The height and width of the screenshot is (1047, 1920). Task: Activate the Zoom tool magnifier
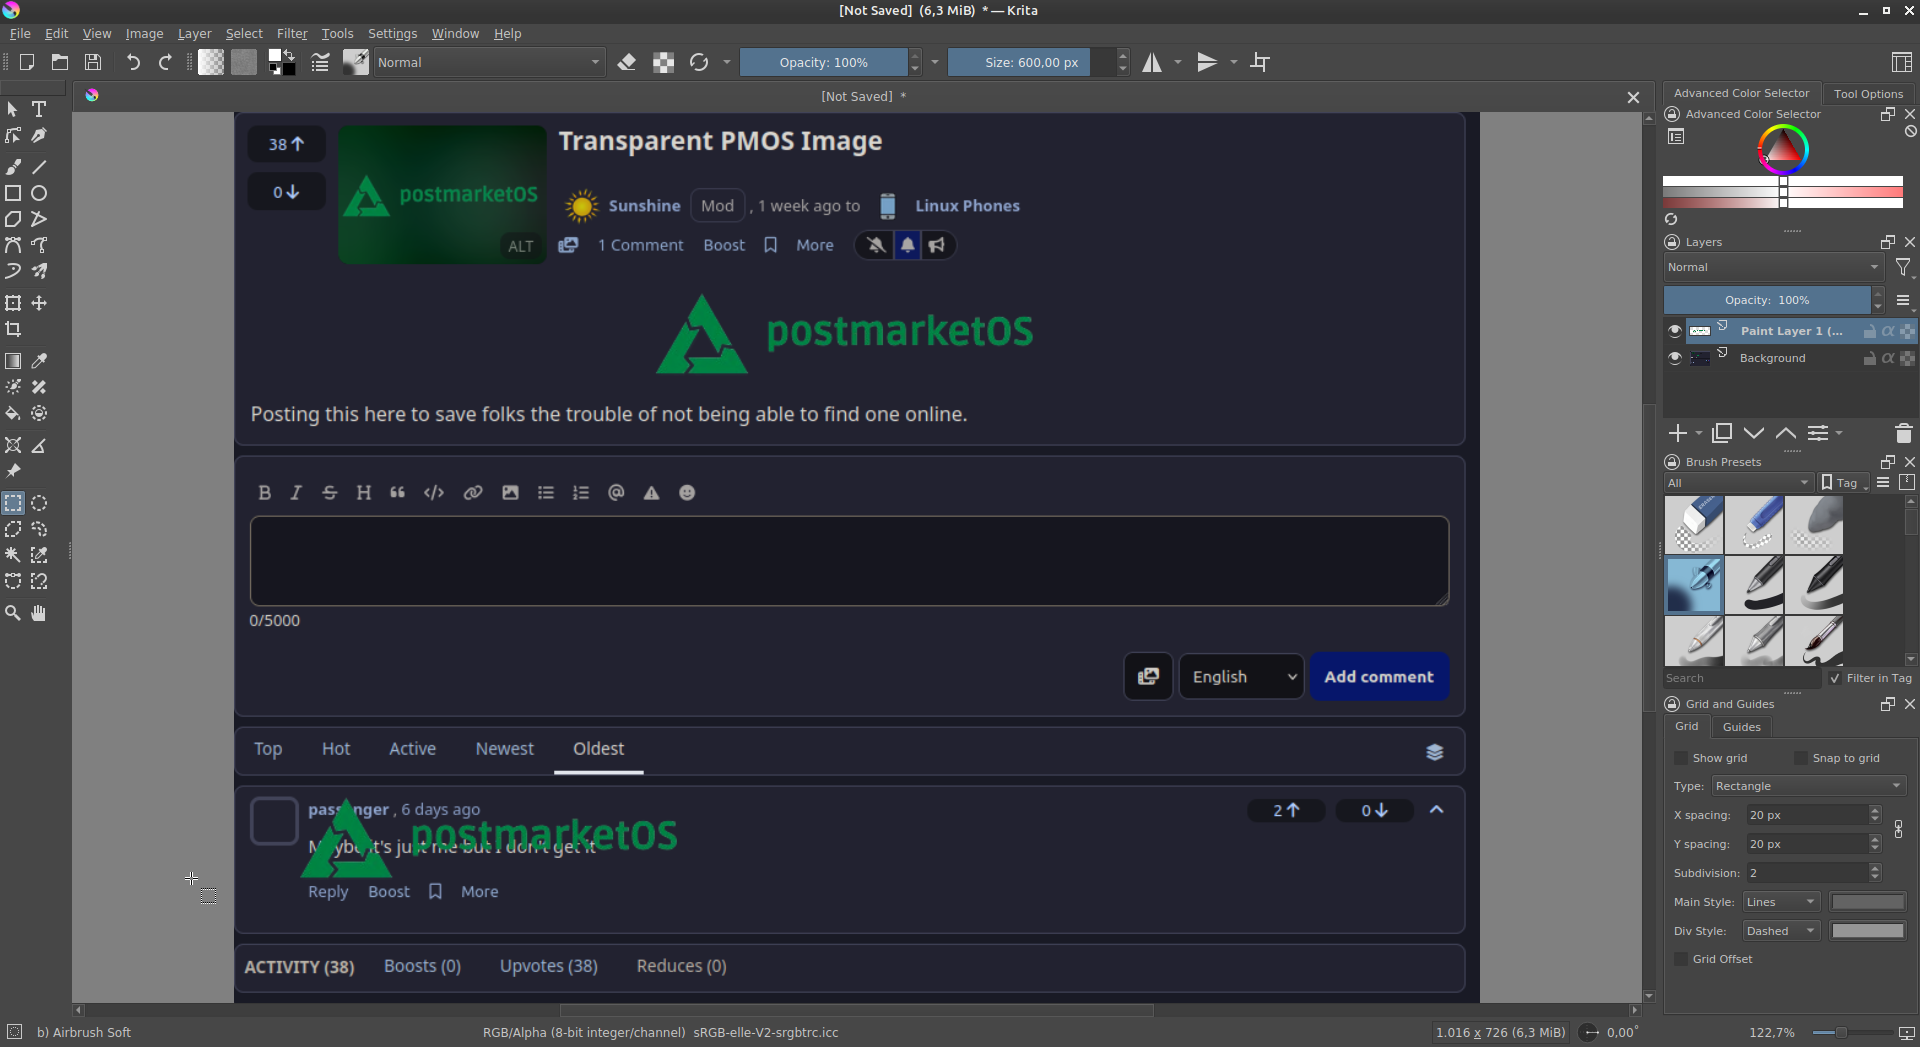(x=13, y=613)
